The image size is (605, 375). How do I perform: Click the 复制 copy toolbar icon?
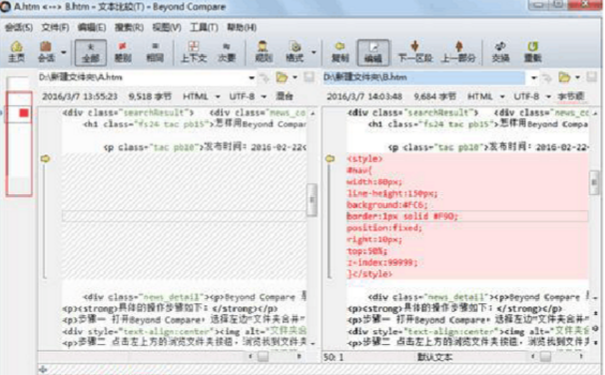[x=340, y=52]
